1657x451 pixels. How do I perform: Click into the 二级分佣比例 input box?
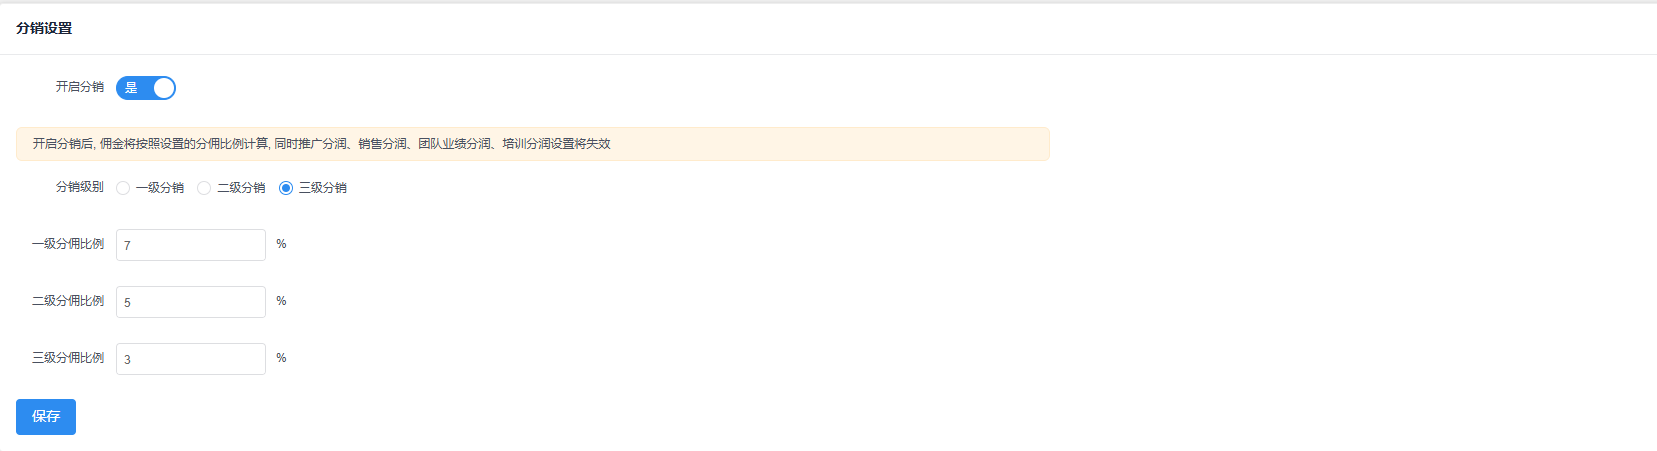[190, 302]
